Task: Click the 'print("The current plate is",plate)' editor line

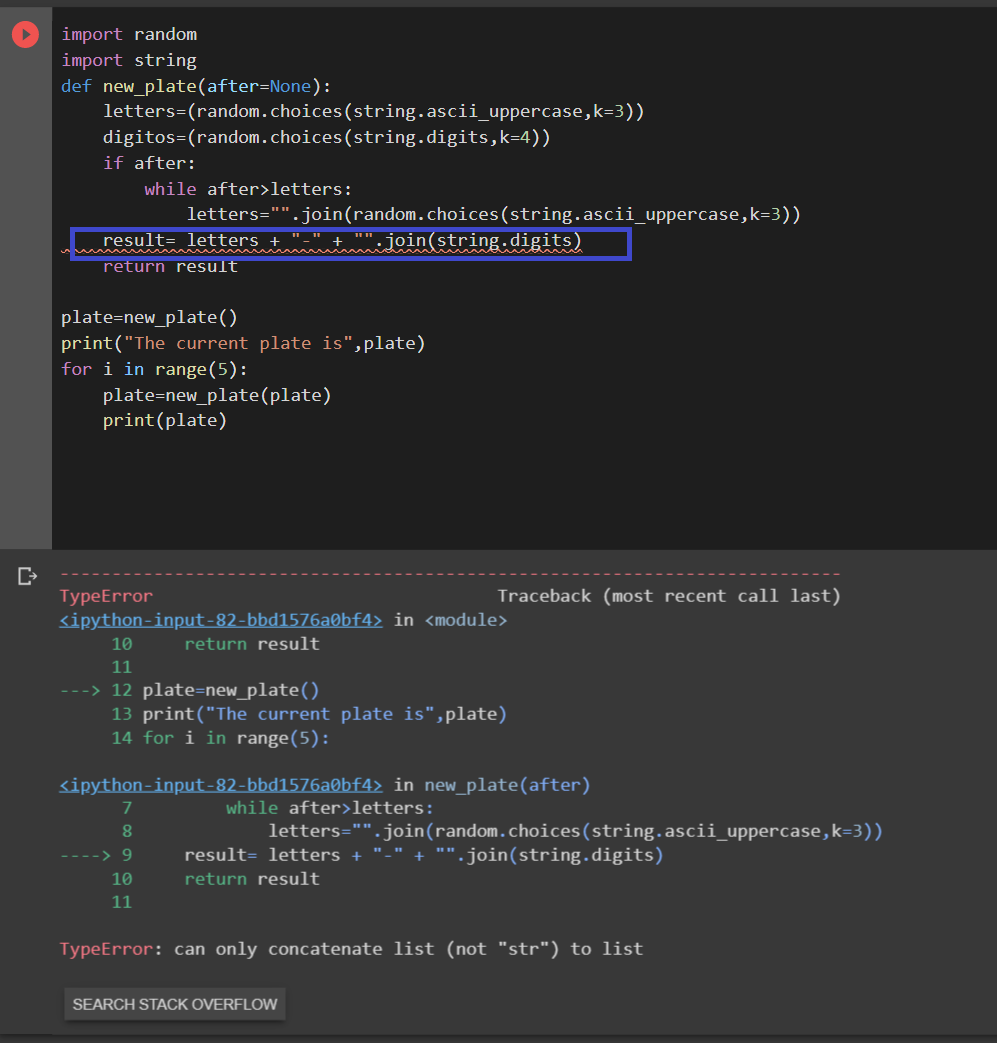Action: pyautogui.click(x=243, y=344)
